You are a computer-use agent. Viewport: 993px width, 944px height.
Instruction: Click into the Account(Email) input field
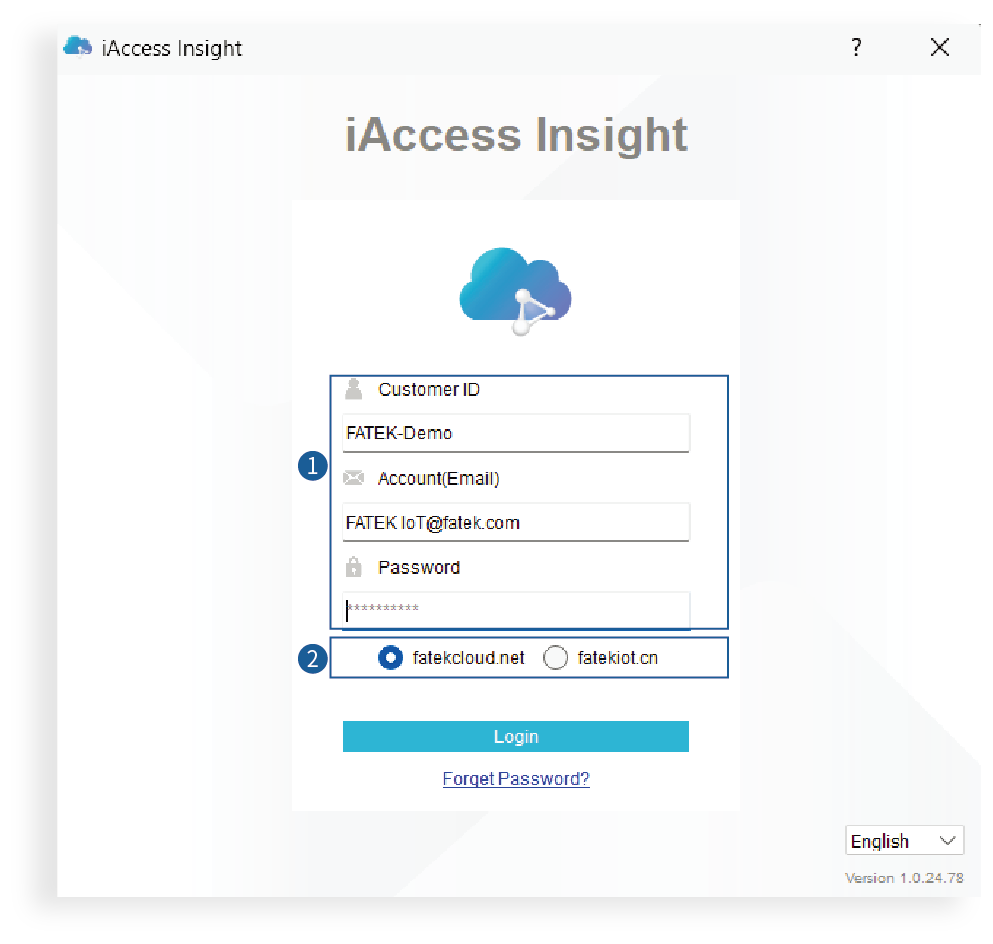tap(515, 523)
